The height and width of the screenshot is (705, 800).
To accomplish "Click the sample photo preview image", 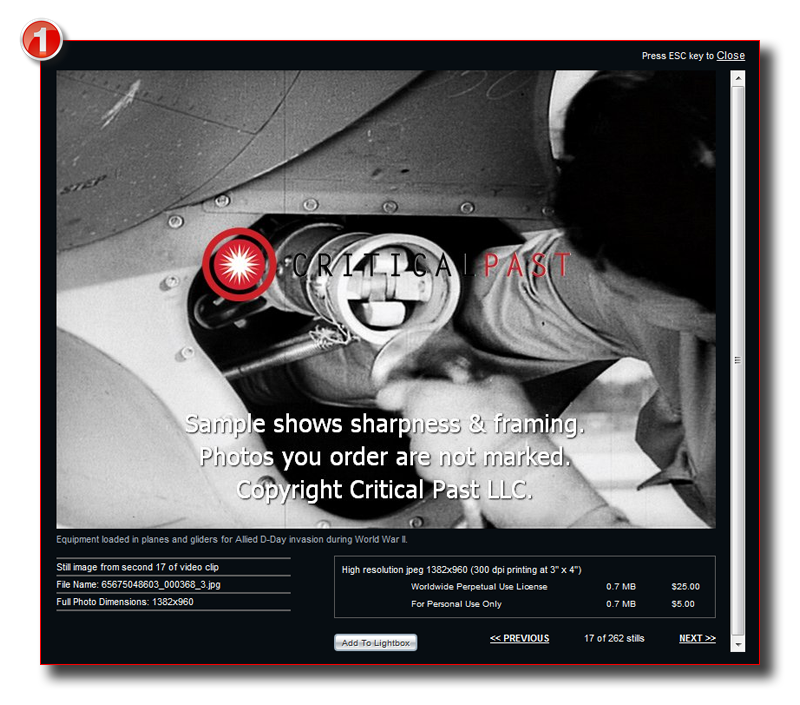I will [x=386, y=299].
